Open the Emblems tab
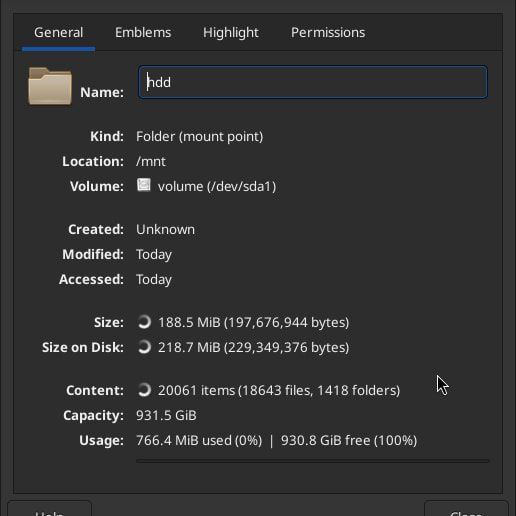The width and height of the screenshot is (516, 516). (143, 33)
